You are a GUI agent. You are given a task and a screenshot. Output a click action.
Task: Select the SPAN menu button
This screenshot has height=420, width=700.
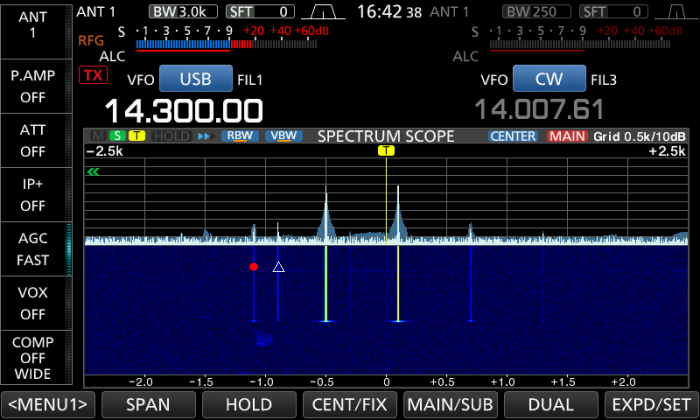point(148,404)
